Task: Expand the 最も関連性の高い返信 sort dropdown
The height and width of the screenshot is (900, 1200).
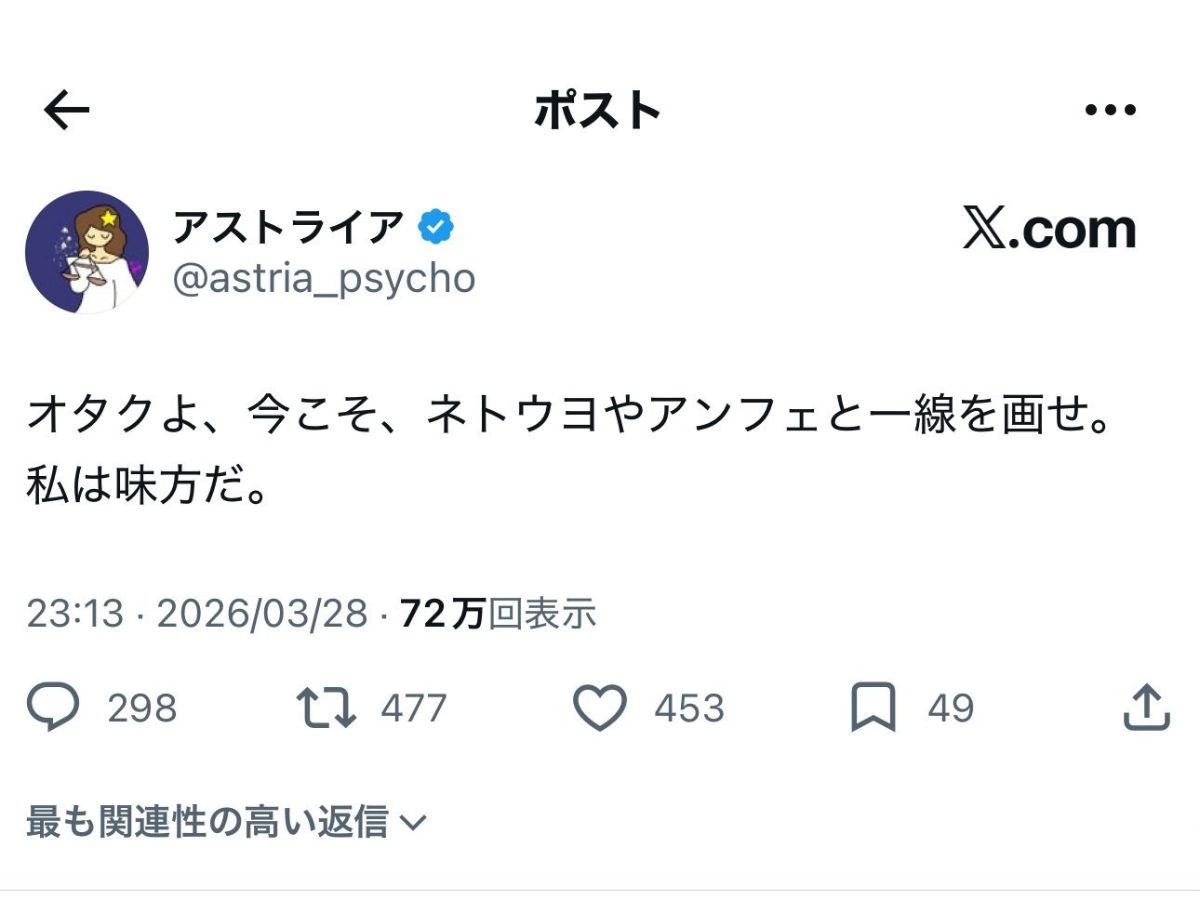Action: (x=207, y=822)
